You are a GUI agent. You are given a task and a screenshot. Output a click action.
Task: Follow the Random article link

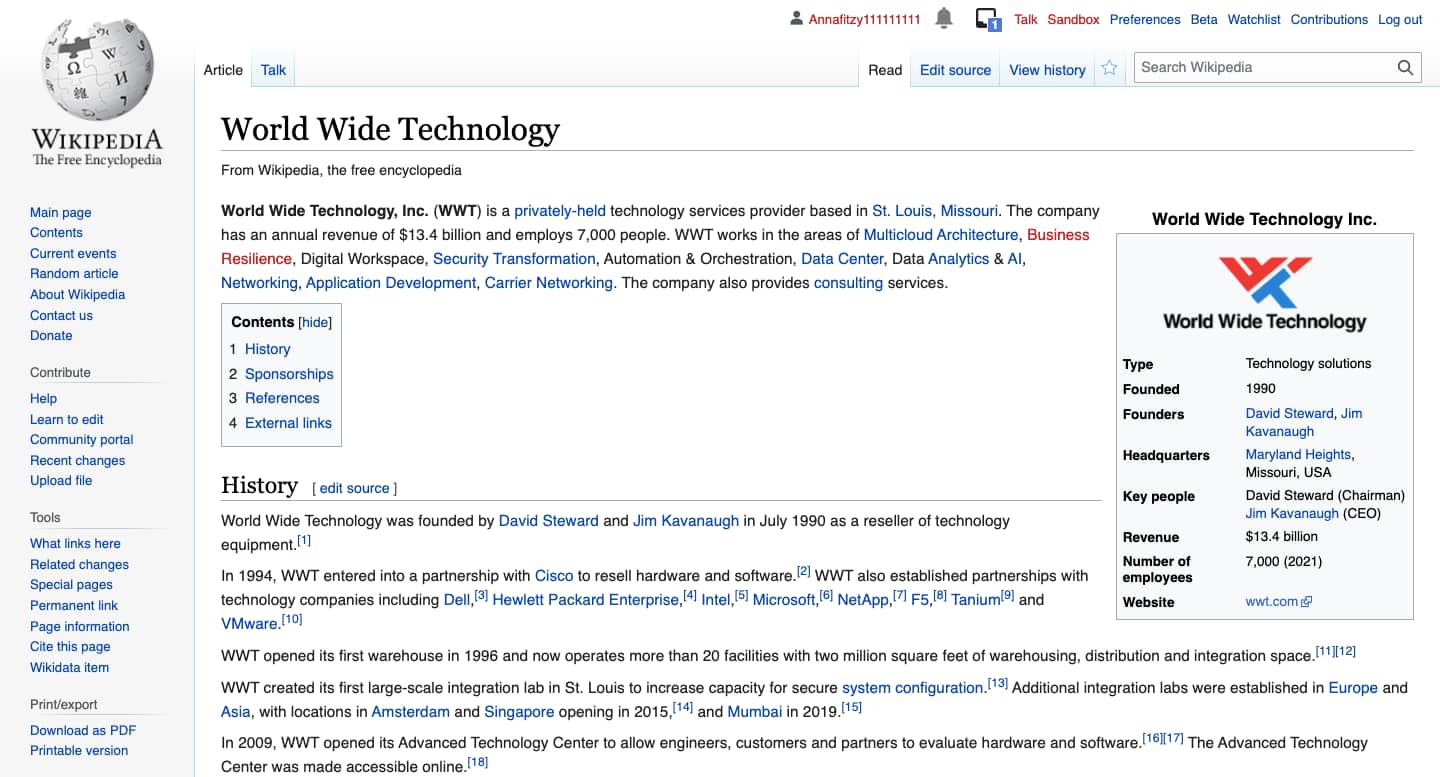74,274
